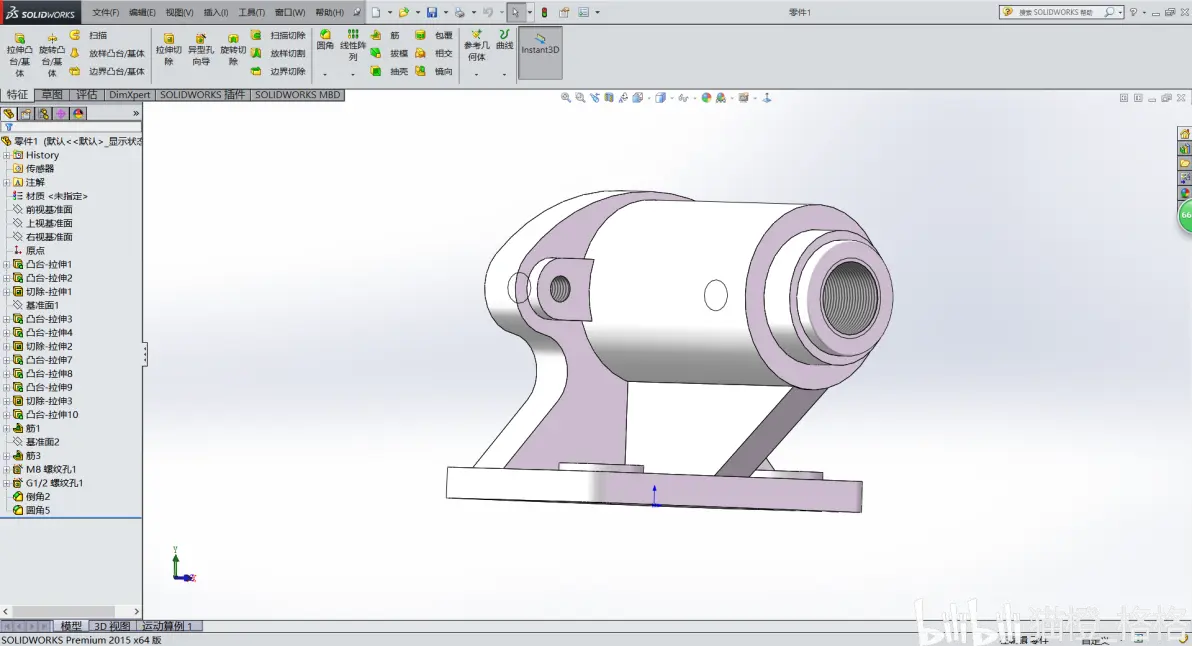Choose the 扫描 sweep tool
1192x646 pixels.
pyautogui.click(x=89, y=35)
